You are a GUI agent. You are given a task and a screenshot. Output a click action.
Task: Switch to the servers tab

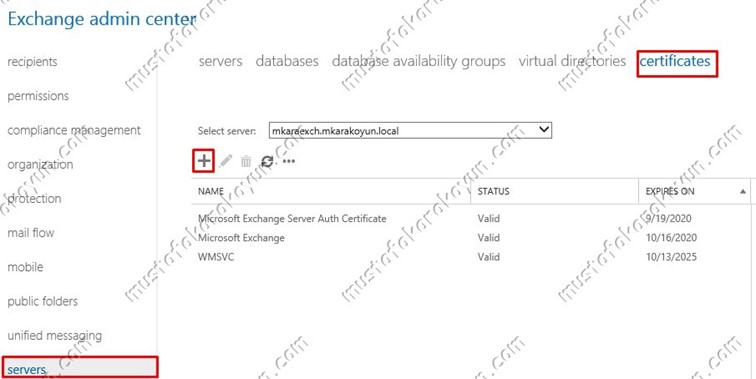[x=220, y=61]
